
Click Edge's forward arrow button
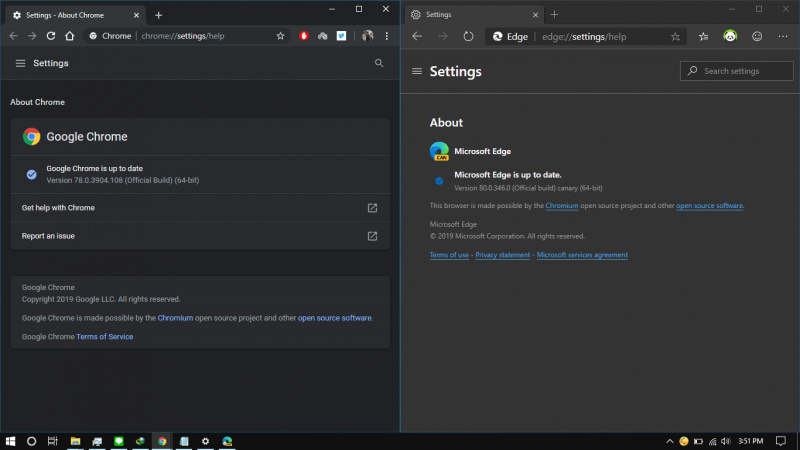pyautogui.click(x=442, y=36)
